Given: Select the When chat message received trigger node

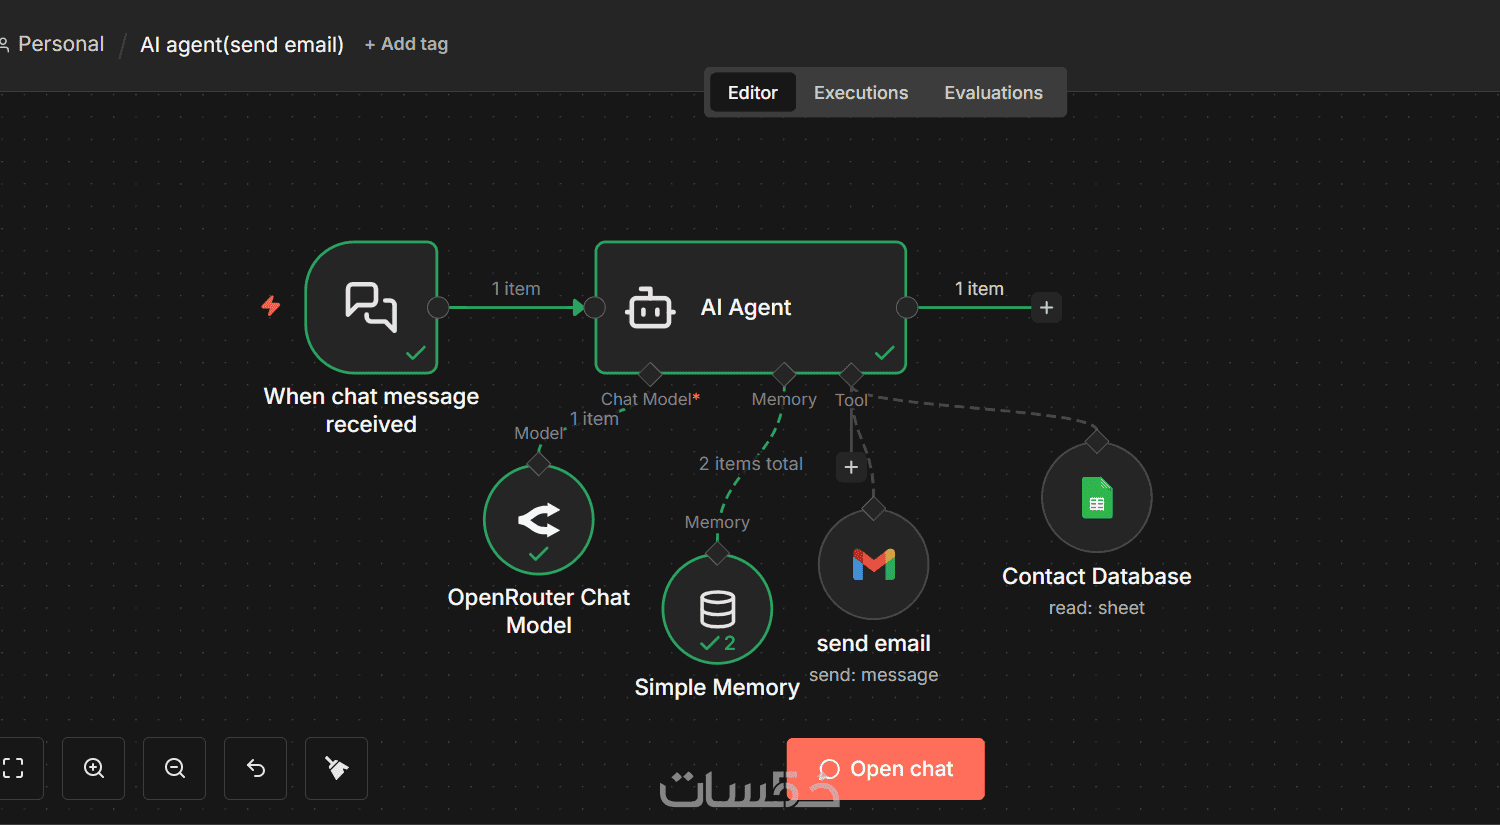Looking at the screenshot, I should coord(371,307).
